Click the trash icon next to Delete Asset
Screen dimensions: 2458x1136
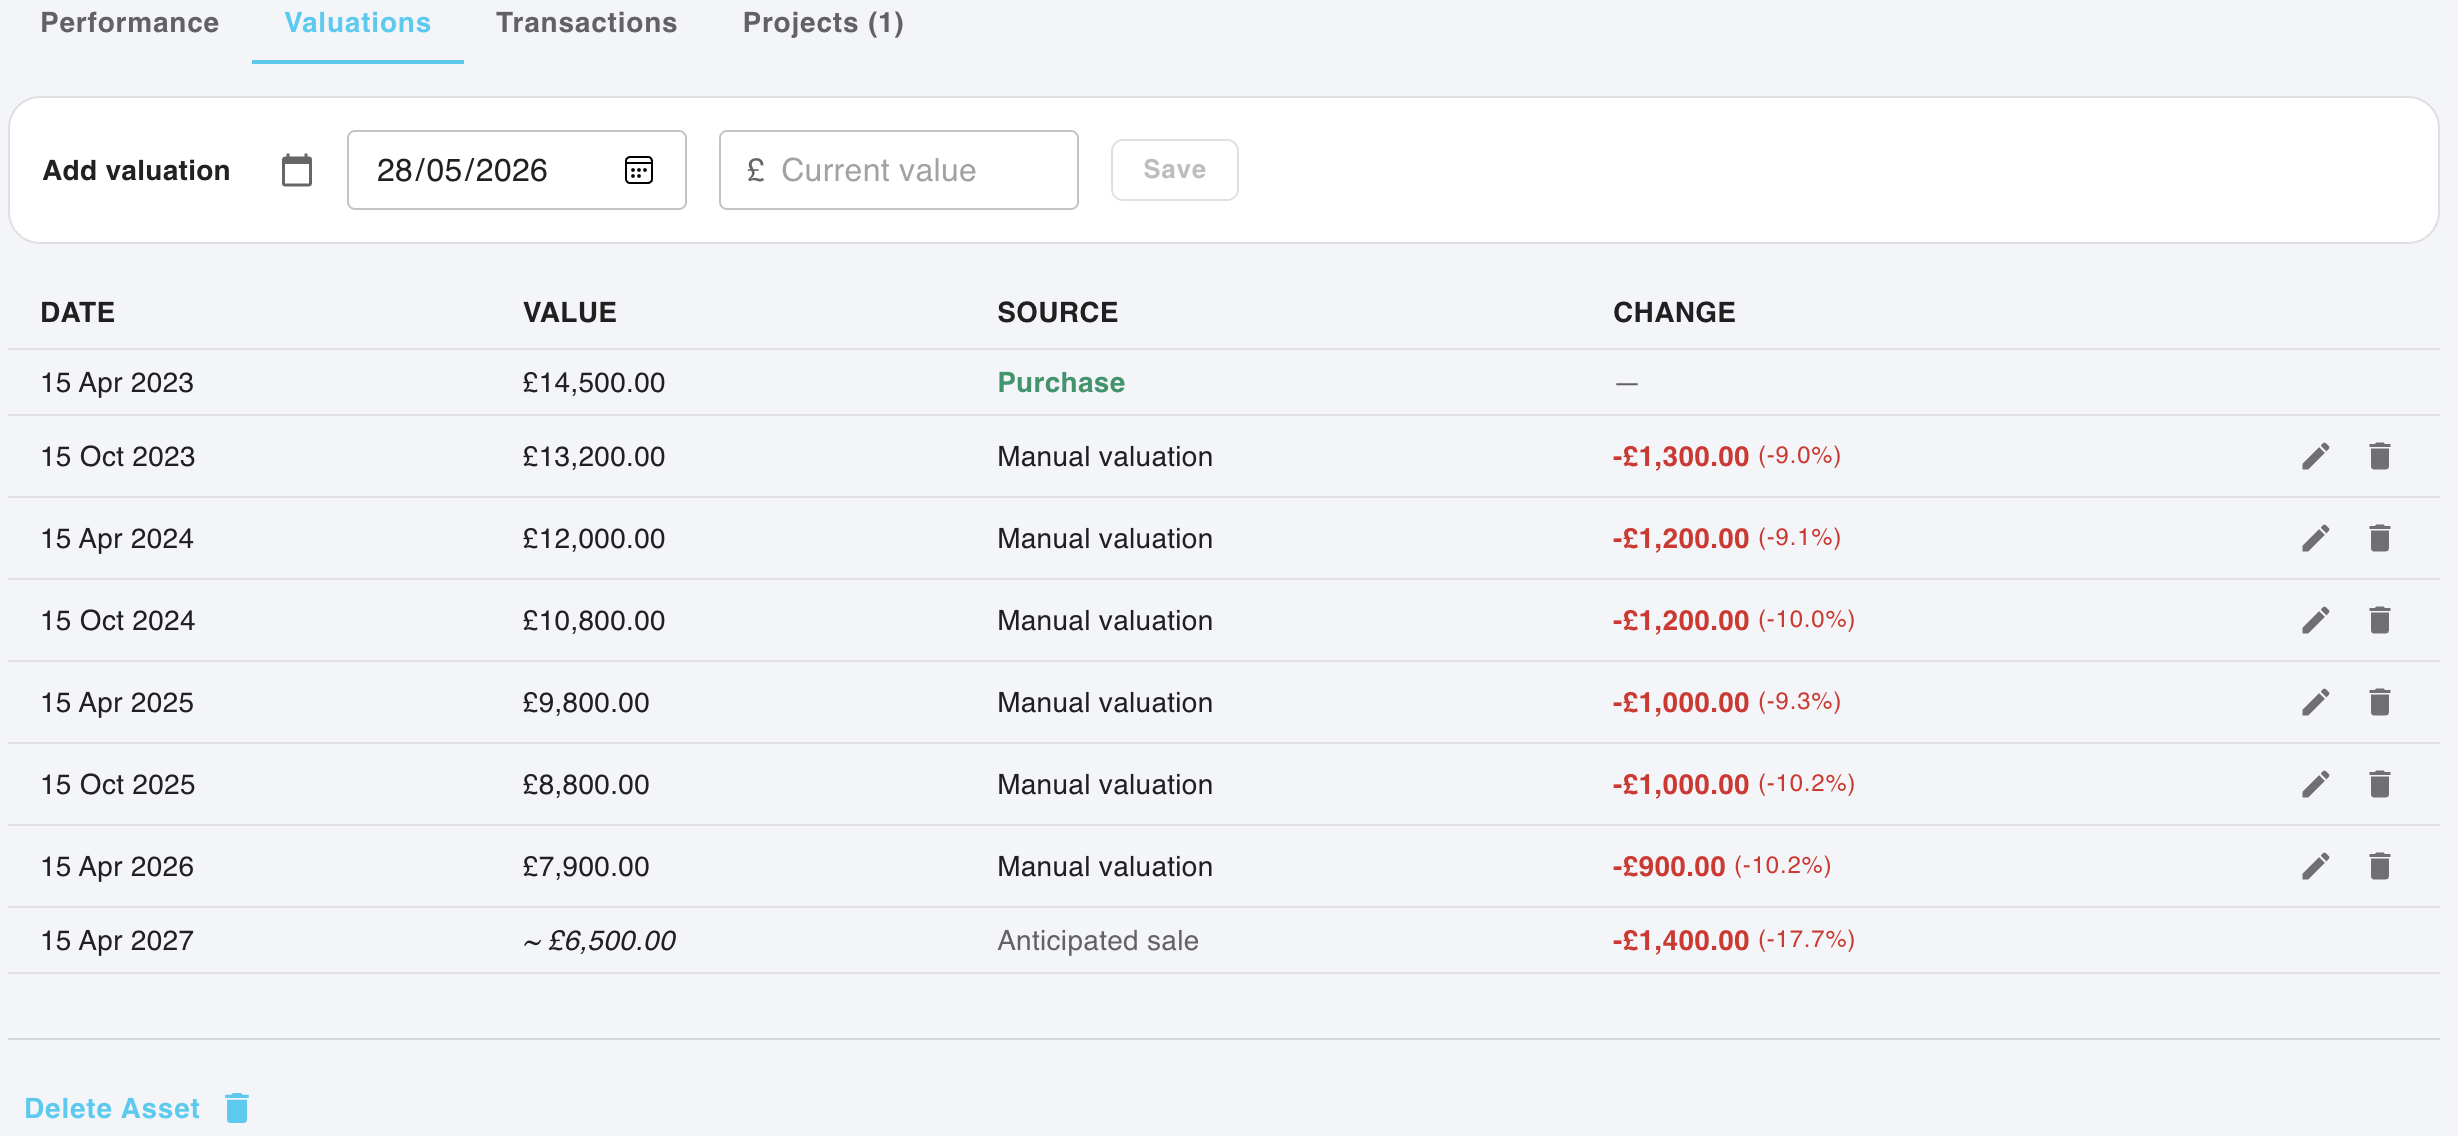[x=237, y=1108]
